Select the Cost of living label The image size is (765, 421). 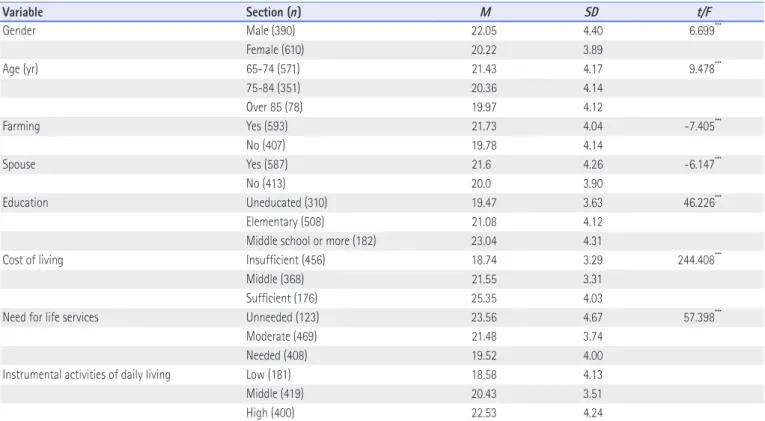tap(33, 260)
